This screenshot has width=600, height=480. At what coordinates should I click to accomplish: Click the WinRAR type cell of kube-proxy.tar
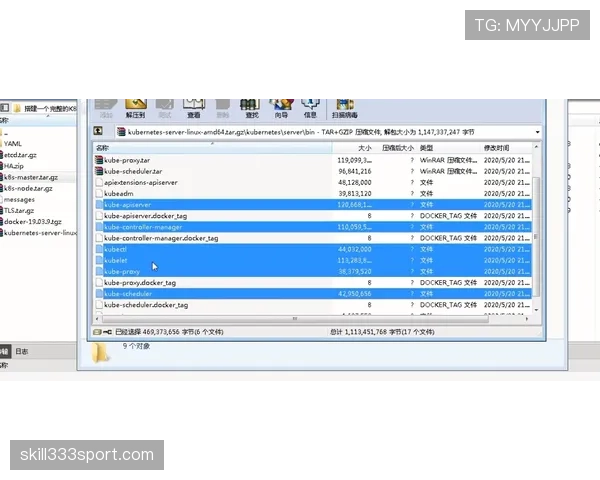448,160
